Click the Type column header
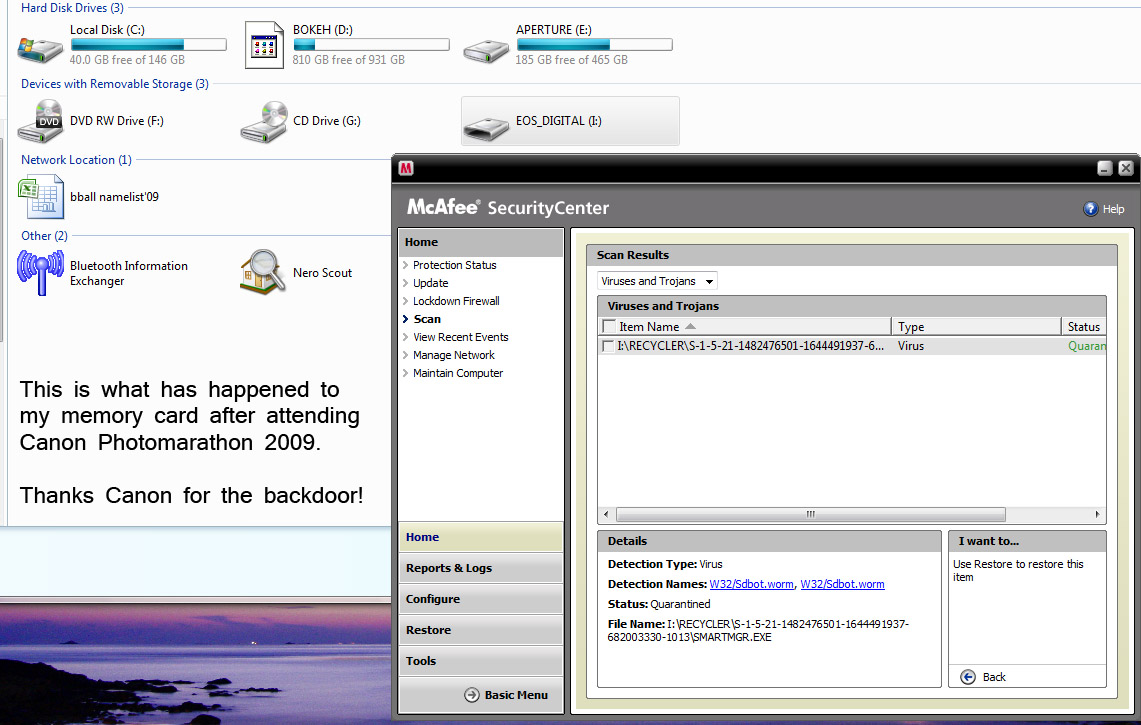 pos(977,327)
